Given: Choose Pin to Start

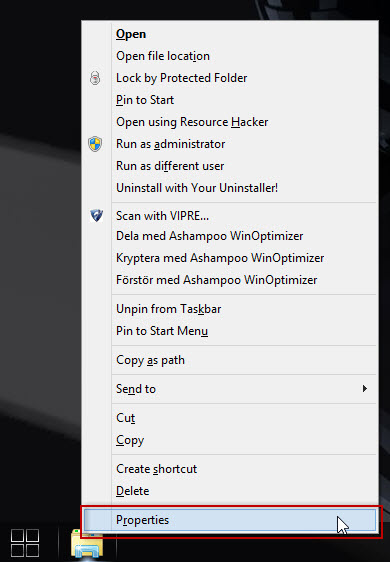Looking at the screenshot, I should [x=230, y=100].
